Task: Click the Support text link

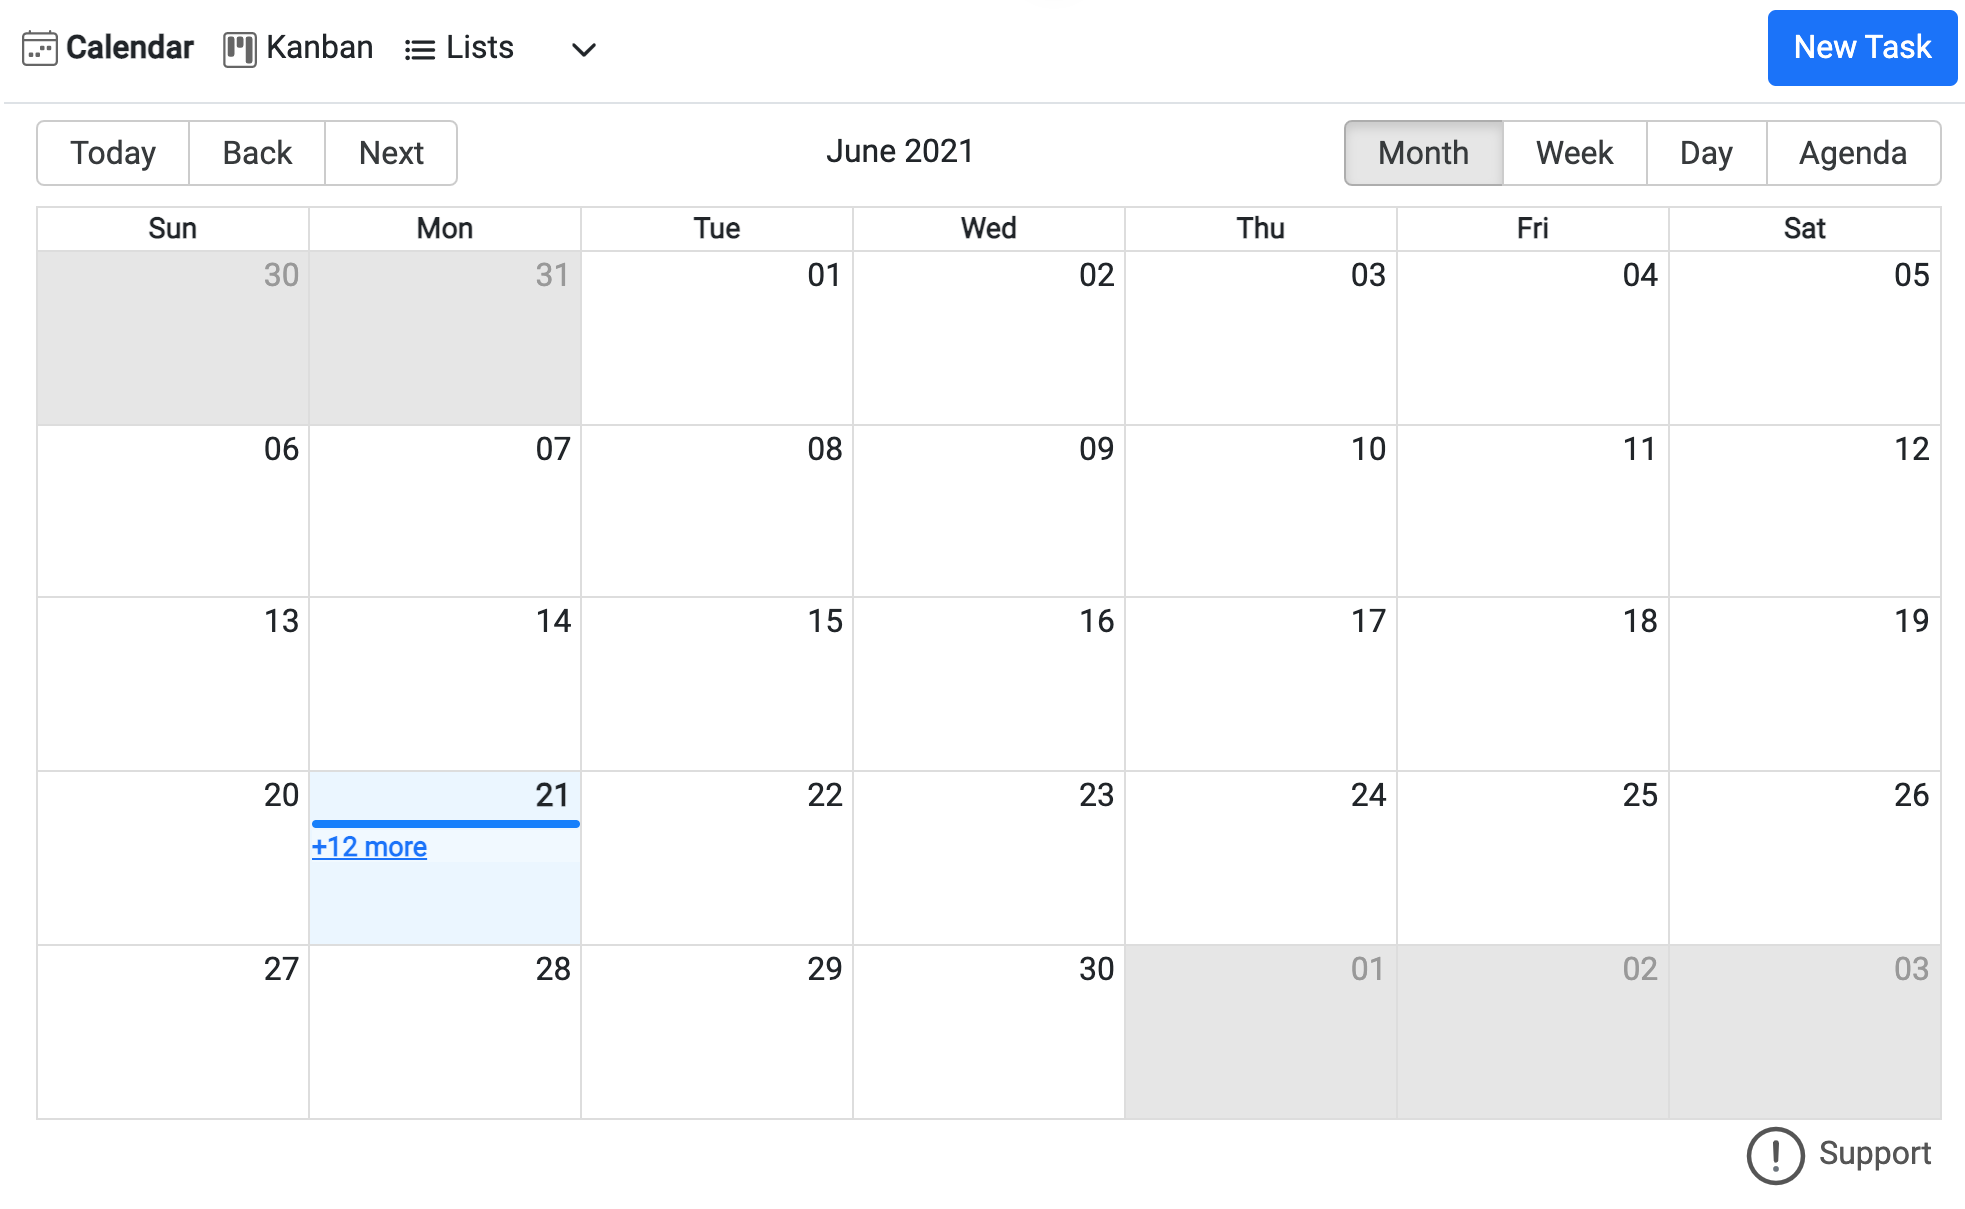Action: (1874, 1153)
